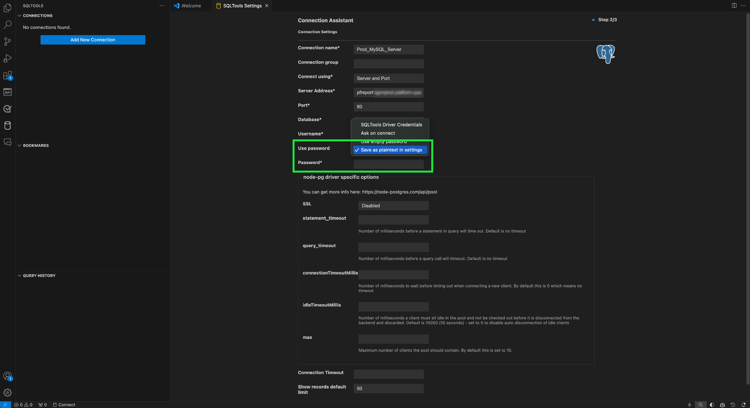Click the notifications icon at status bar end
The image size is (750, 408).
click(x=743, y=405)
